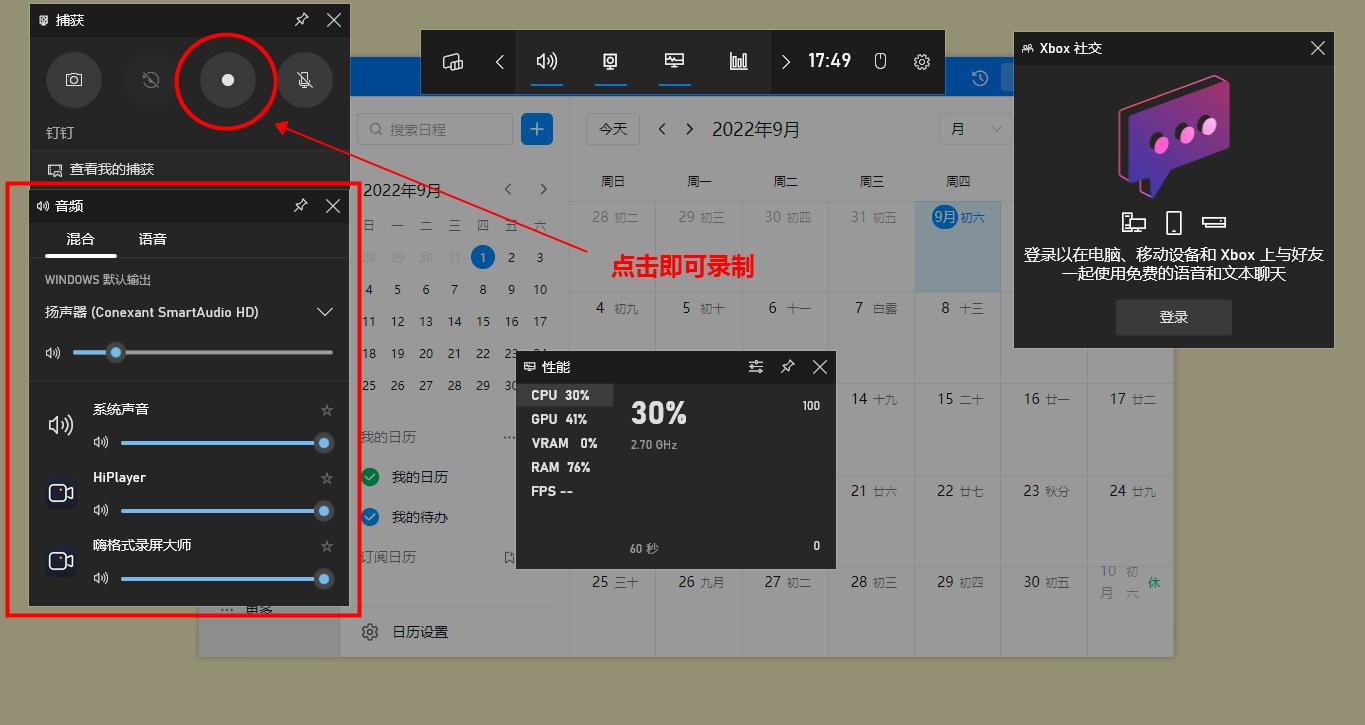Click the history clock icon in calendar header

coord(980,78)
